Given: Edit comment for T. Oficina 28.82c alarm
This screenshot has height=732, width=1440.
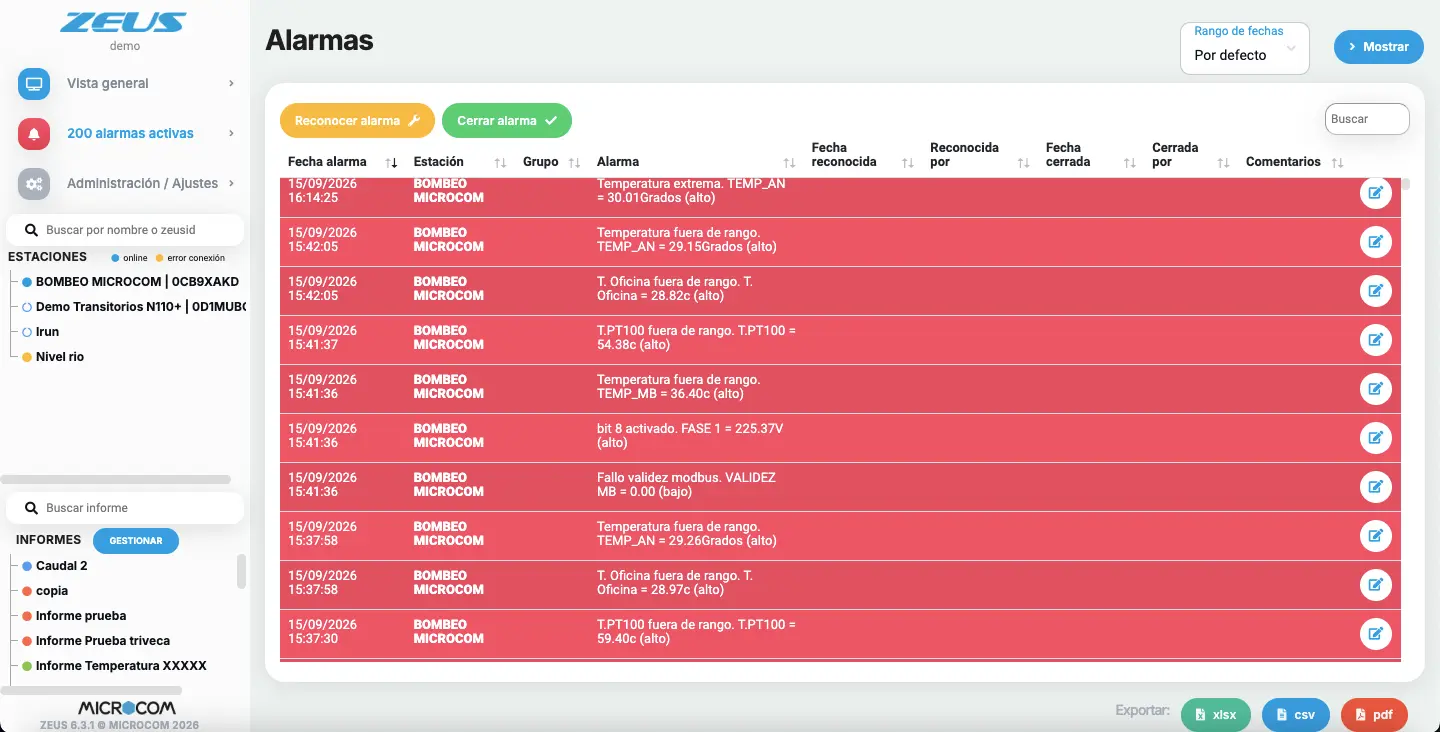Looking at the screenshot, I should [1376, 290].
